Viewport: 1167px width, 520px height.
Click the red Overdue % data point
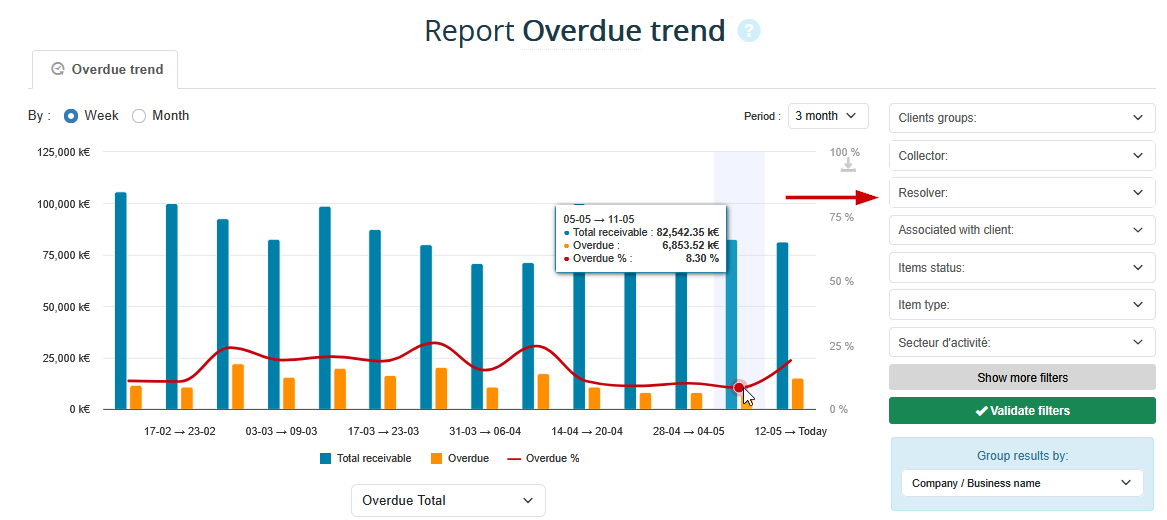pos(739,388)
